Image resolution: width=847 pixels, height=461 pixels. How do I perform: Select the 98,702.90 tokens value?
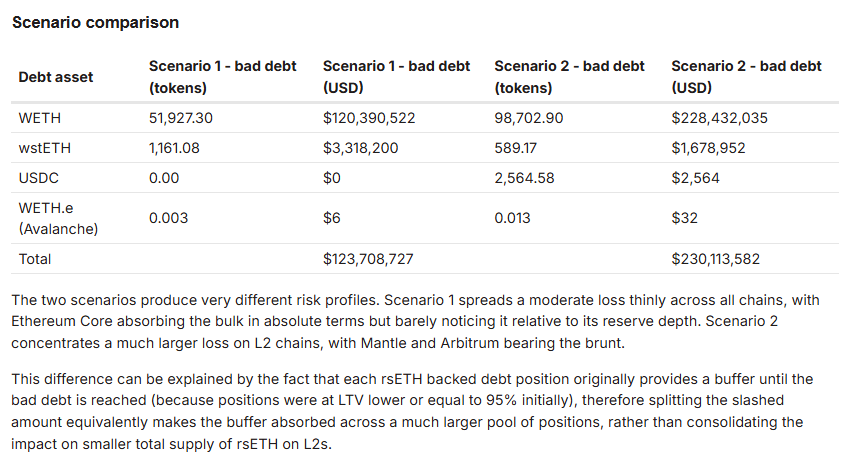point(529,118)
